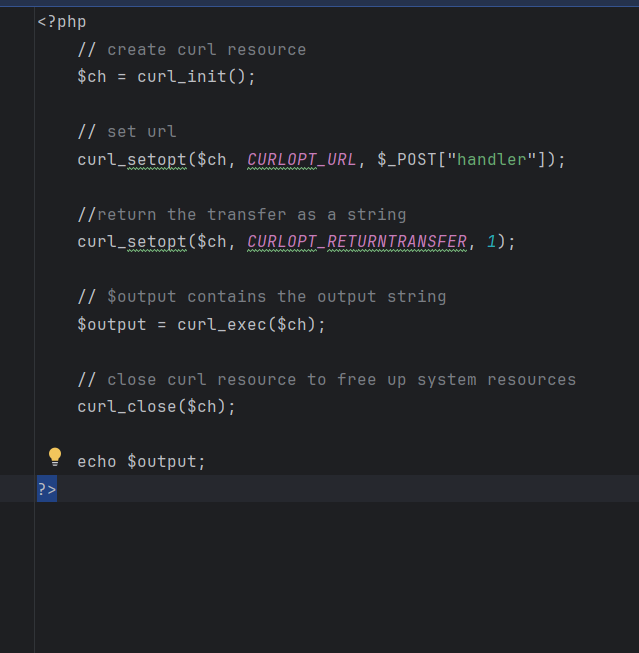Click the numeric value 1 after CURLOPT_RETURNTRANSFER
The image size is (639, 653).
point(491,242)
